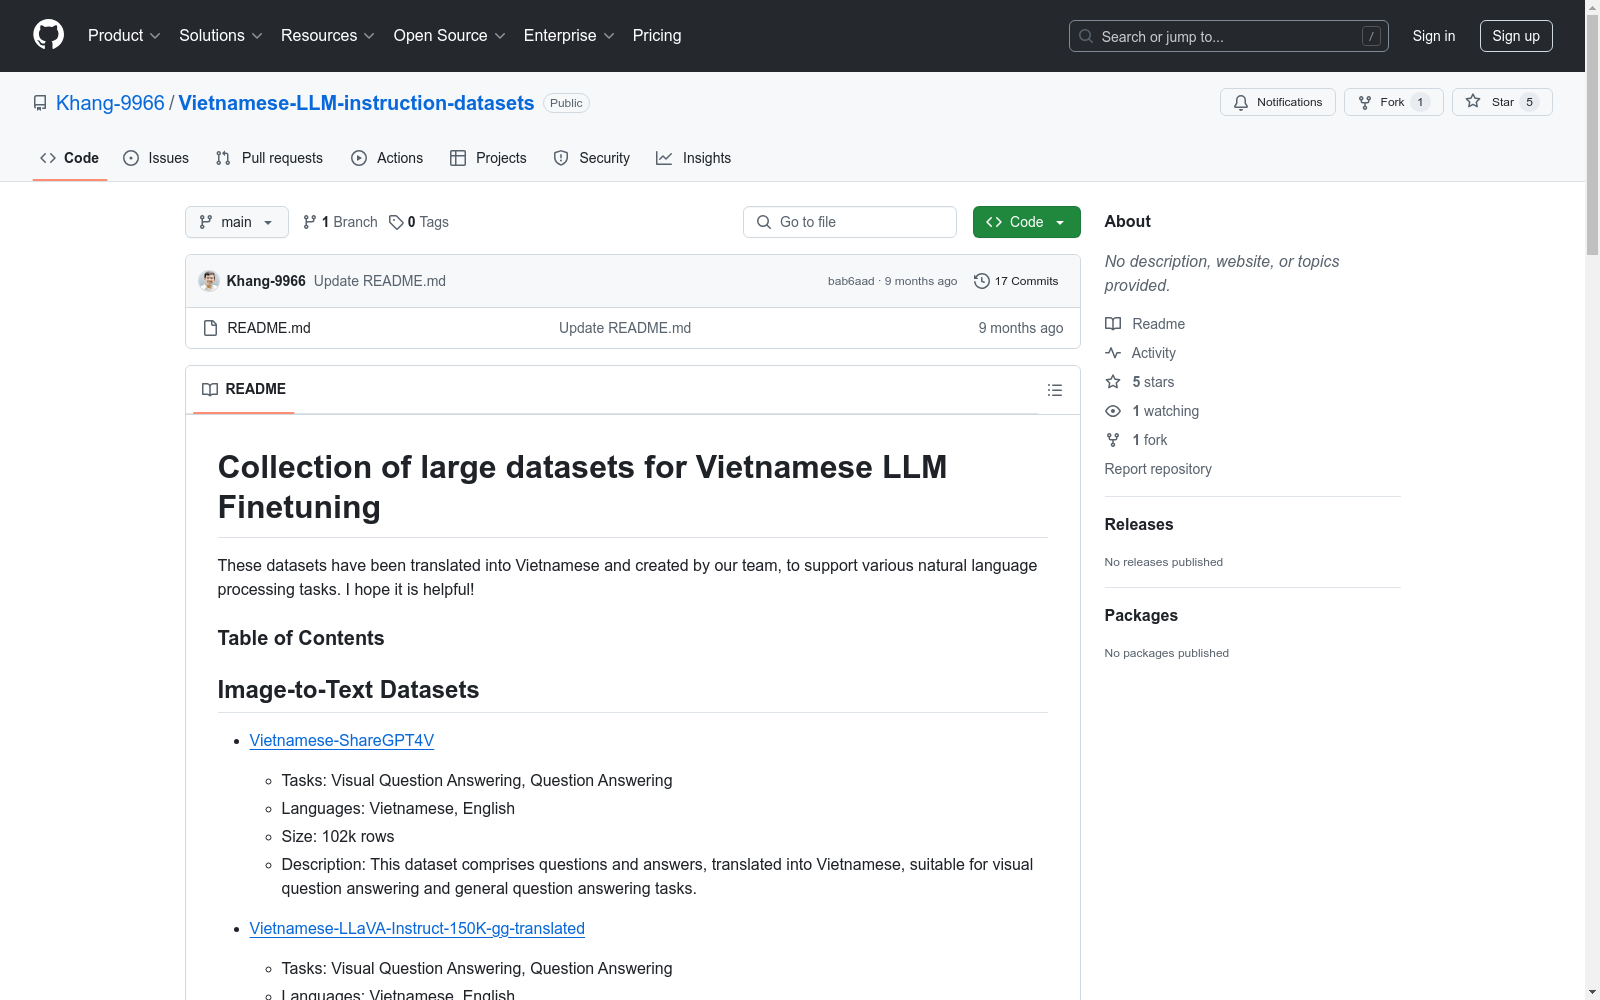Screen dimensions: 1600x1000
Task: Click the Go to file input
Action: (x=850, y=222)
